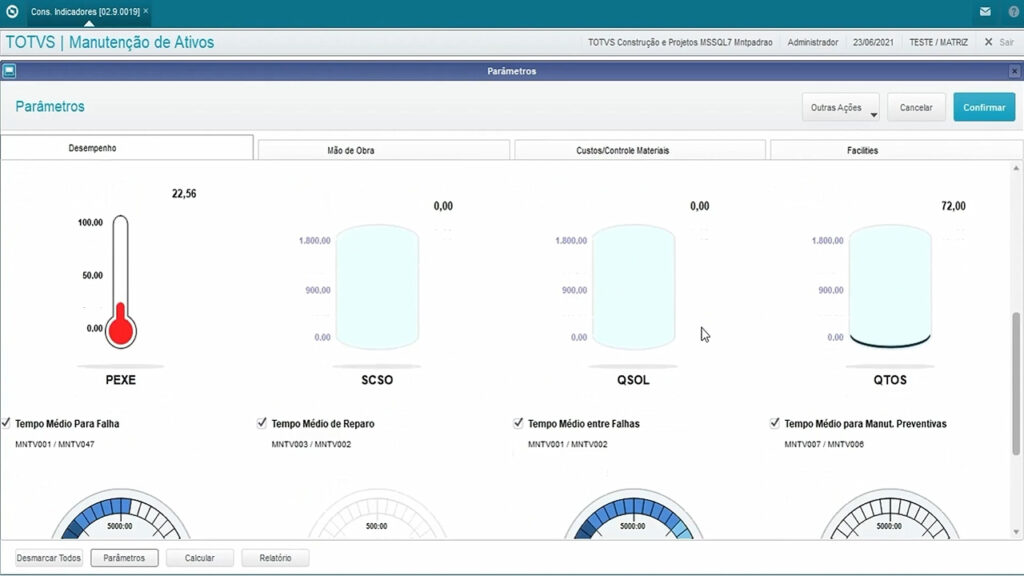The width and height of the screenshot is (1024, 576).
Task: Open the mail envelope icon
Action: click(x=985, y=11)
